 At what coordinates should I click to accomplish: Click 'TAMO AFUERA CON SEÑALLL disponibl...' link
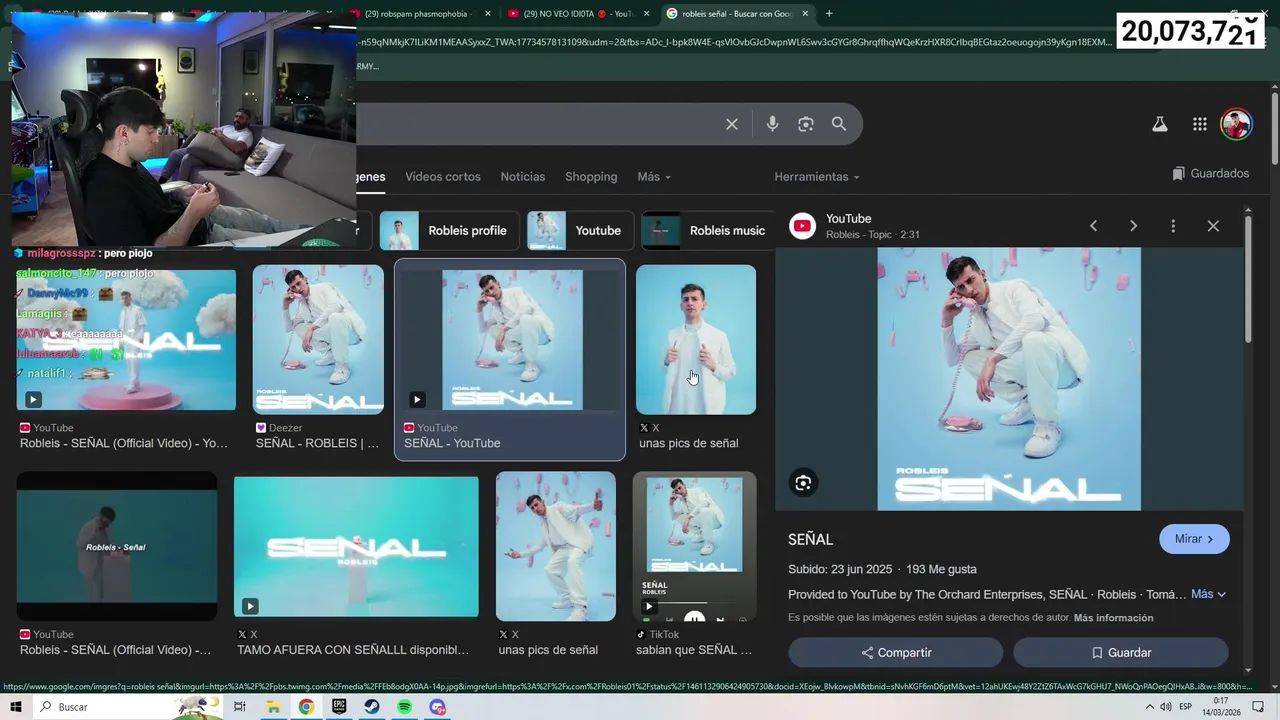pos(353,650)
